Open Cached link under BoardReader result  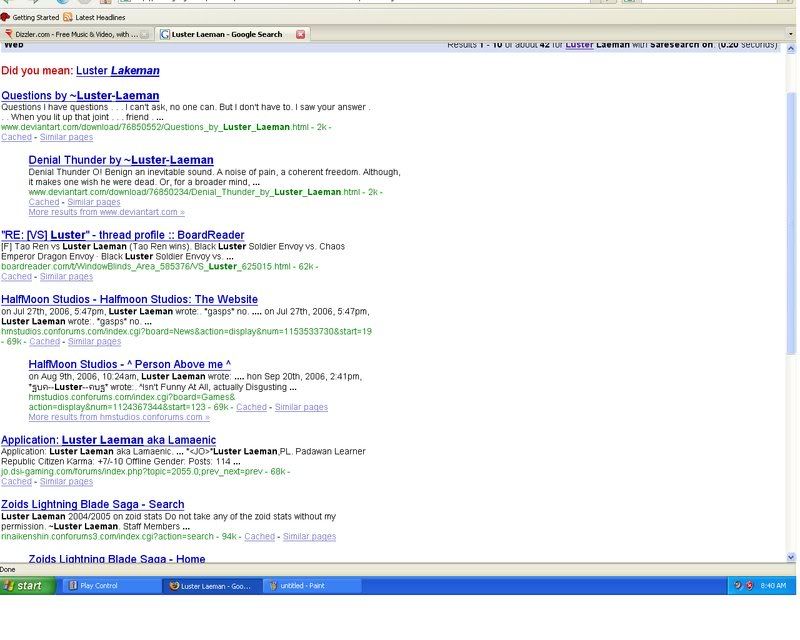16,277
